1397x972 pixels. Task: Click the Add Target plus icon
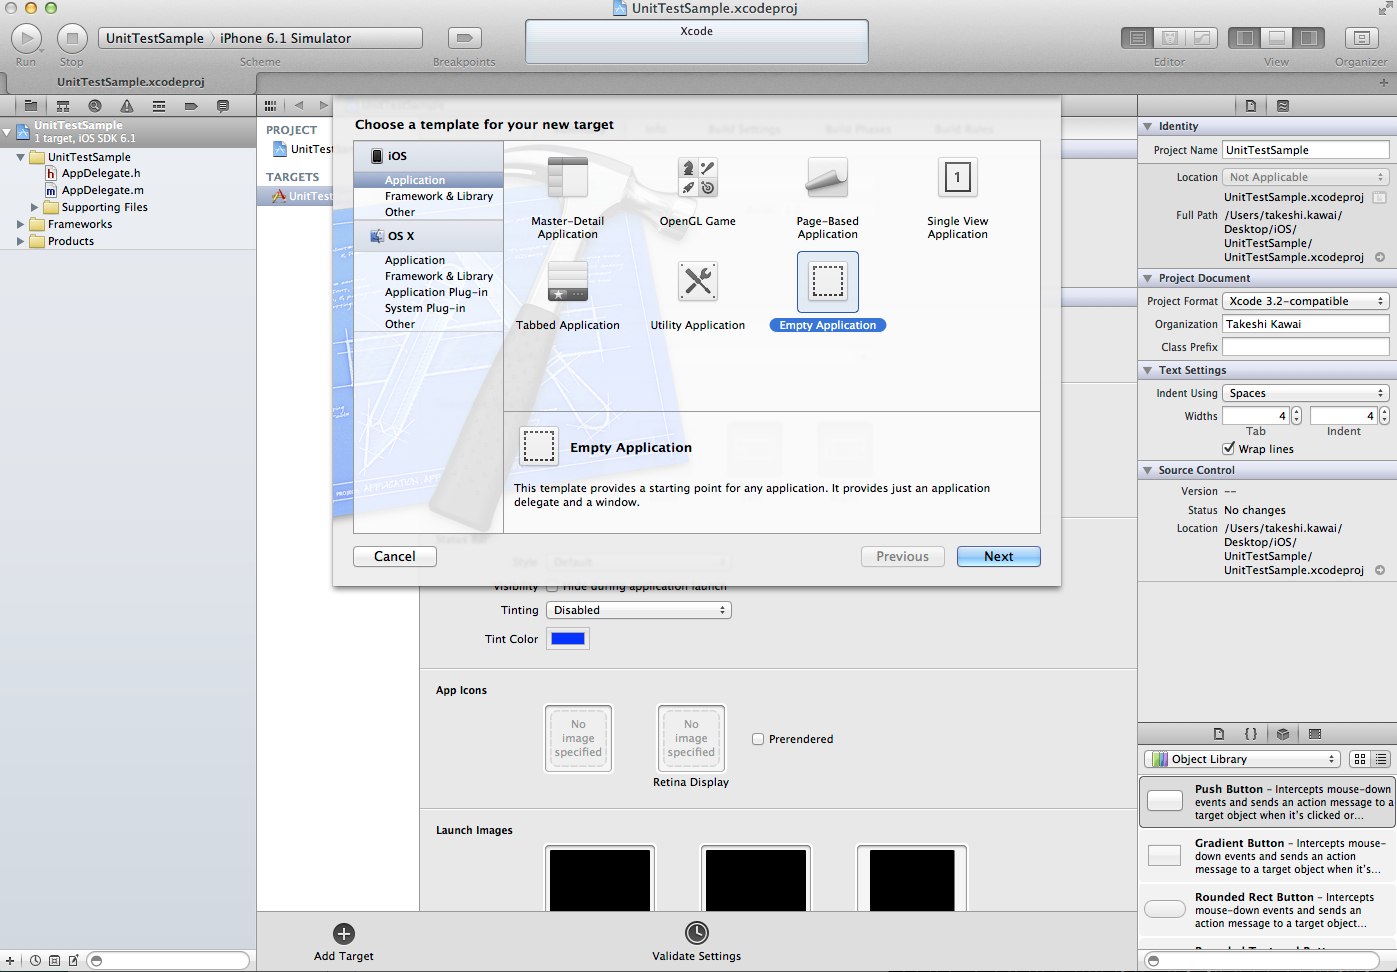pos(344,934)
